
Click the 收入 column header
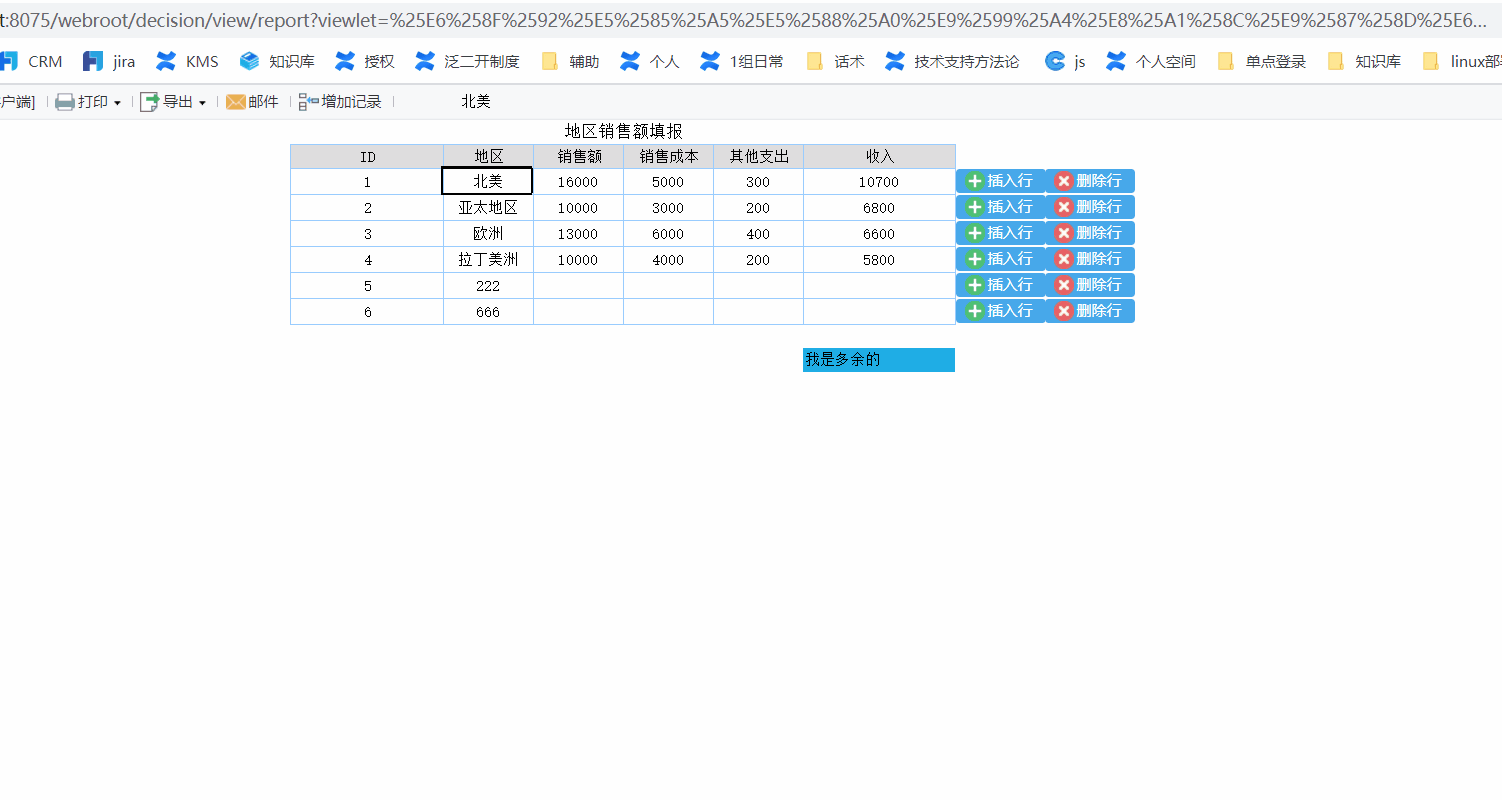(x=879, y=157)
